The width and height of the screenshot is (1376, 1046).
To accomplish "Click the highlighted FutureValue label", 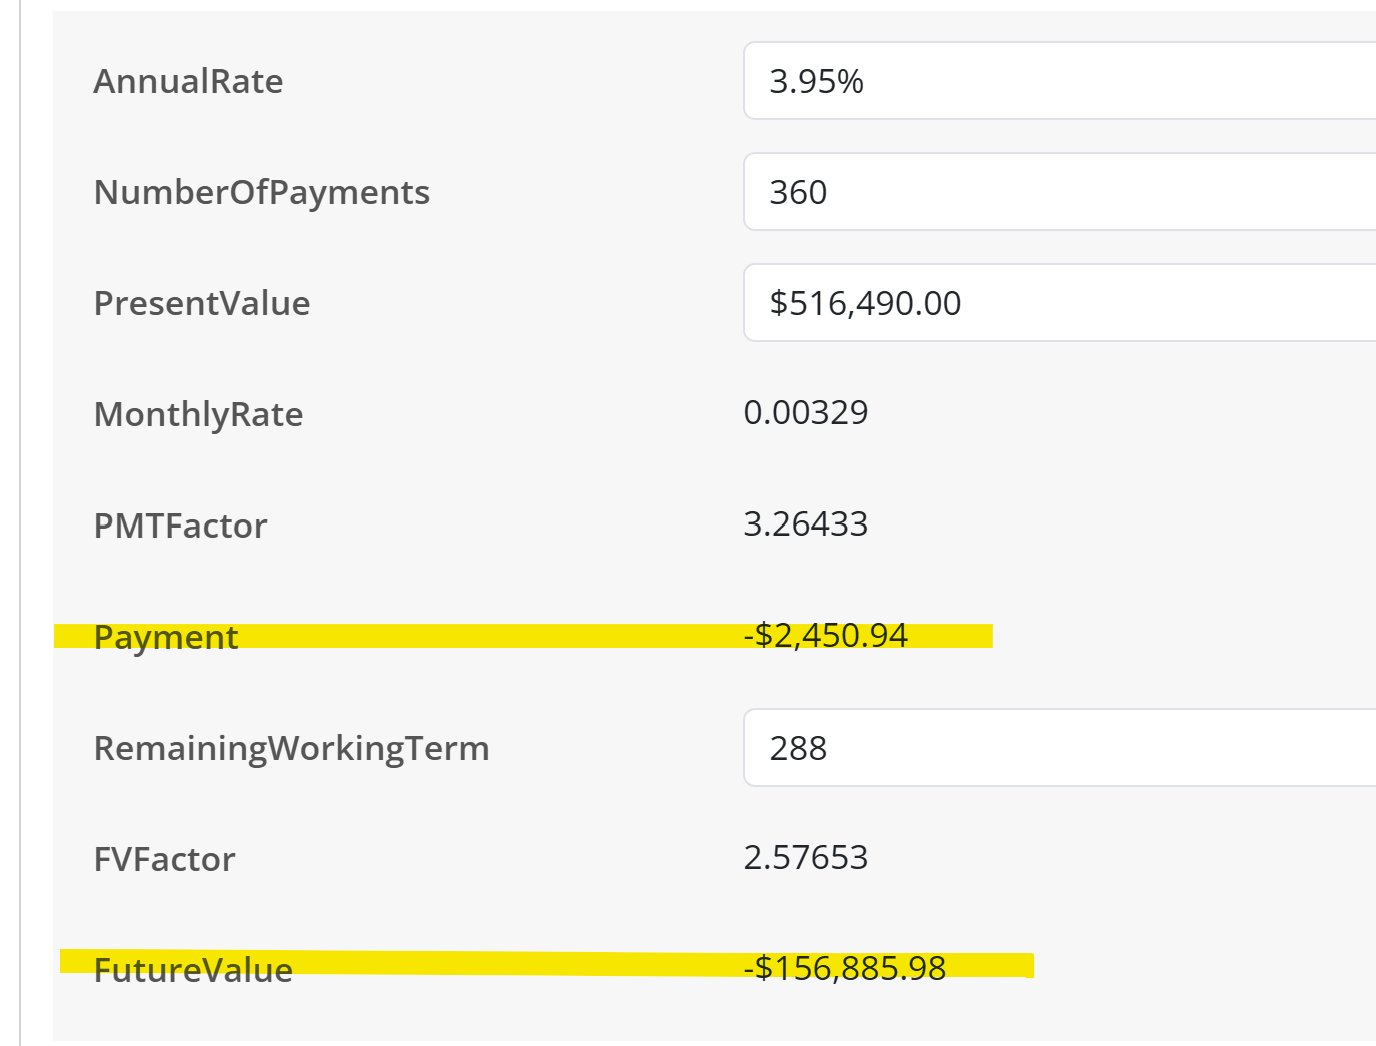I will click(x=193, y=969).
